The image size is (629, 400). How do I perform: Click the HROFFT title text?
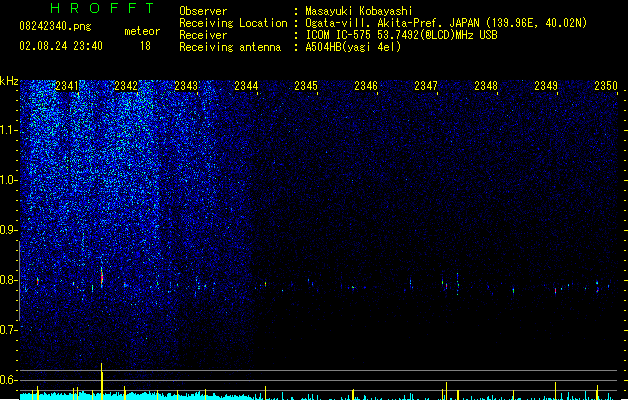click(x=102, y=8)
